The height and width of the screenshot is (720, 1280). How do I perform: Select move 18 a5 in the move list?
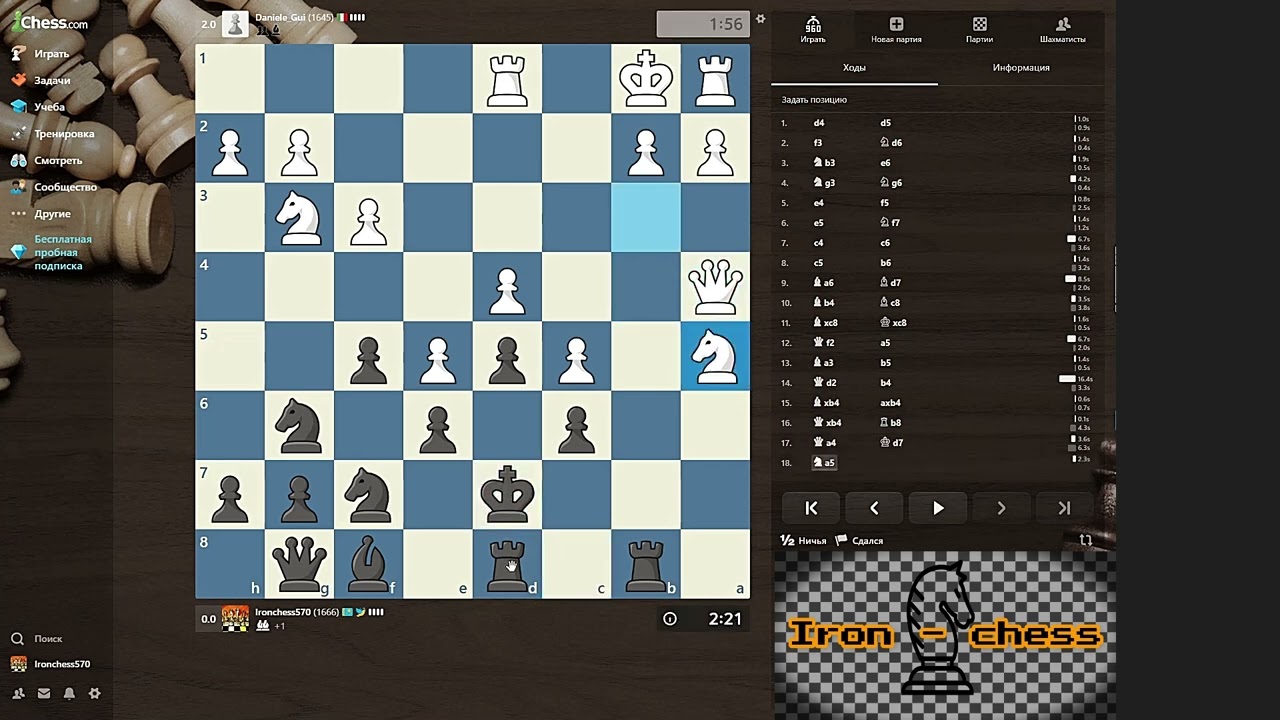pos(825,463)
